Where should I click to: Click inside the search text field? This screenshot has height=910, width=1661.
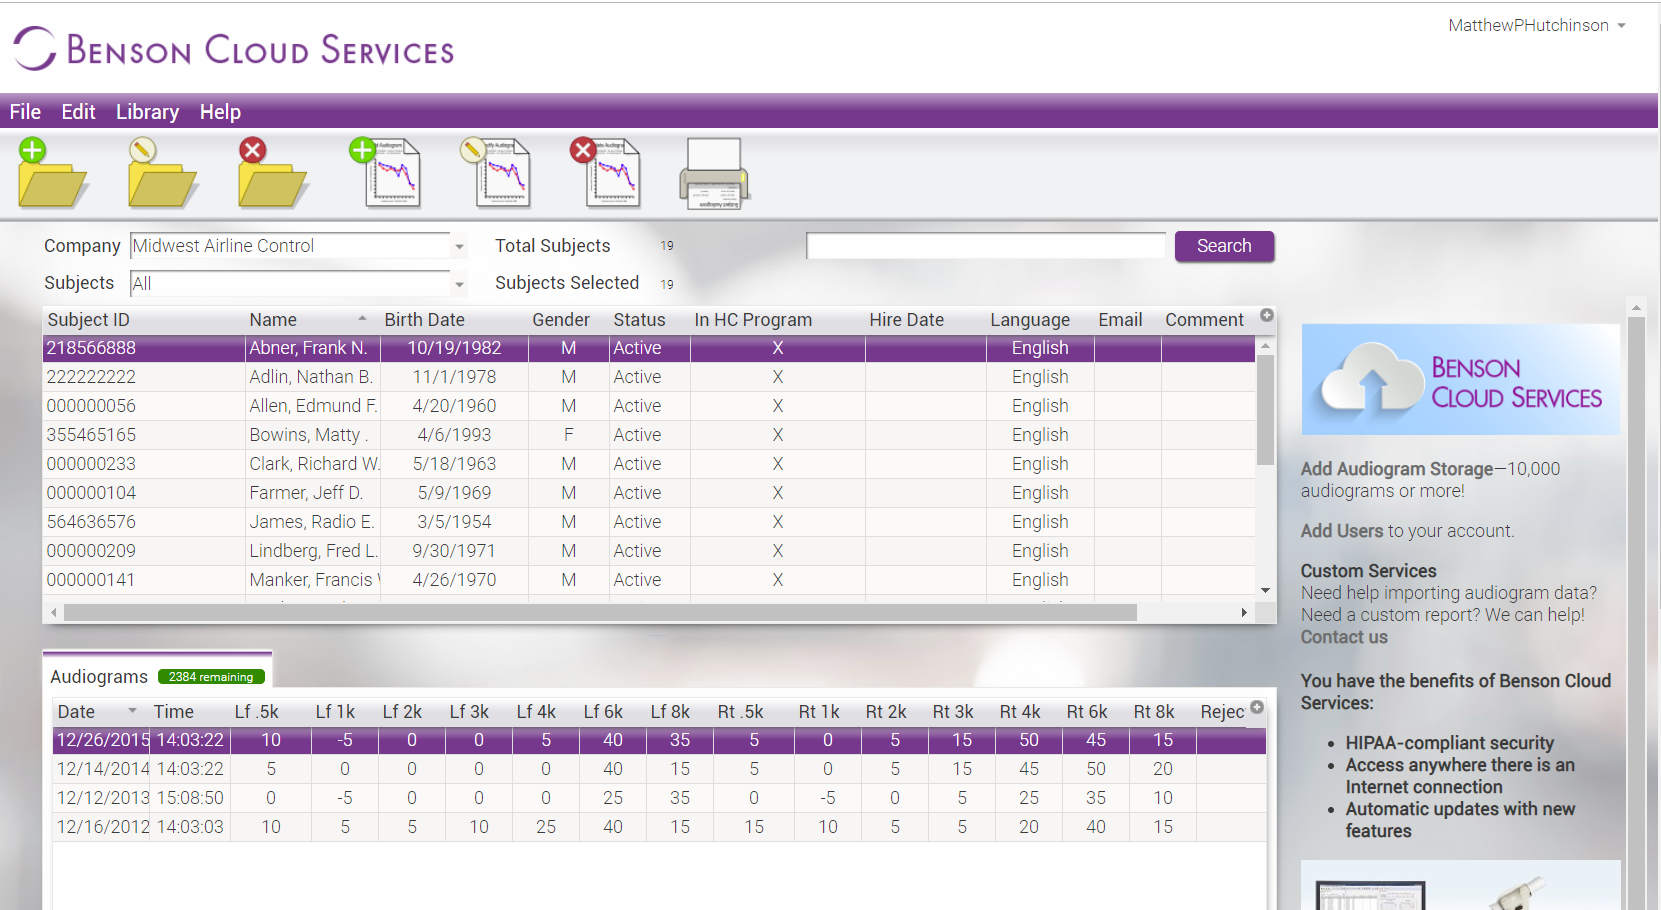(x=985, y=245)
